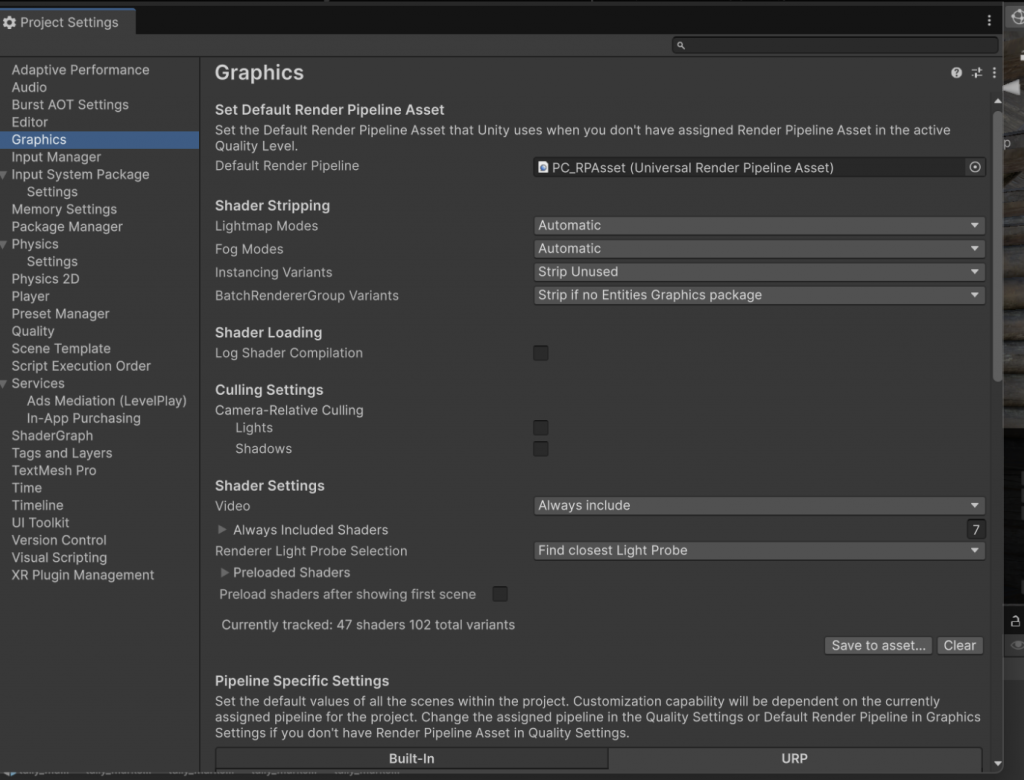Viewport: 1024px width, 780px height.
Task: Click the Graphics presets slider icon
Action: pyautogui.click(x=977, y=73)
